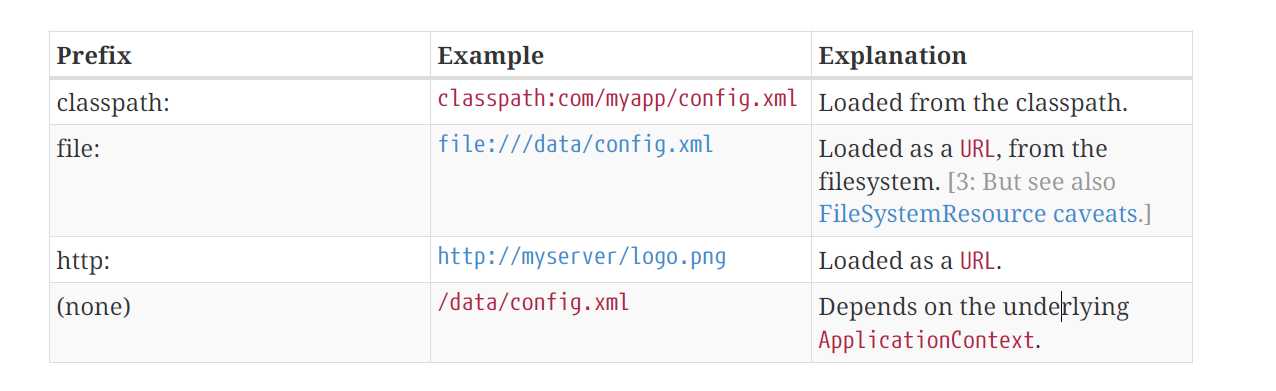1276x391 pixels.
Task: Open the http://myserver/logo.png link
Action: point(582,257)
